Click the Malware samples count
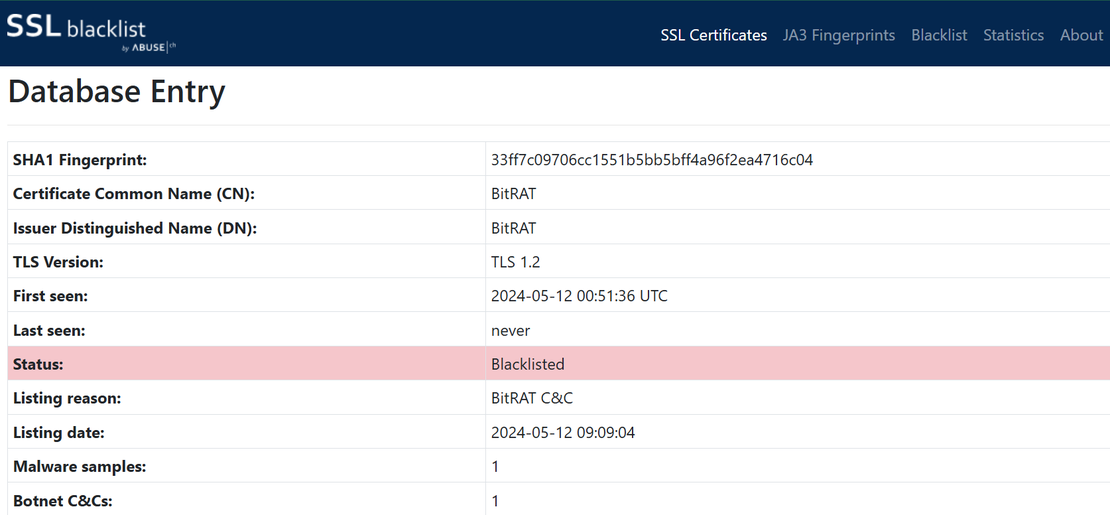This screenshot has width=1110, height=515. click(495, 467)
